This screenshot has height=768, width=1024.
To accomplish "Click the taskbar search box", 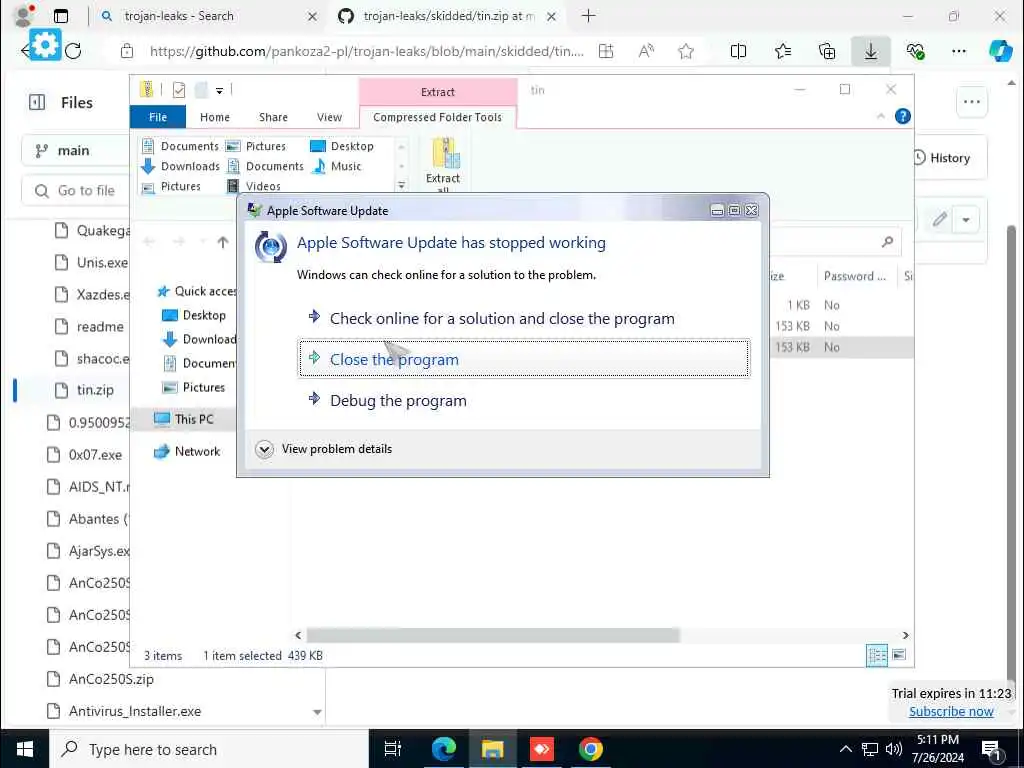I will [x=209, y=749].
